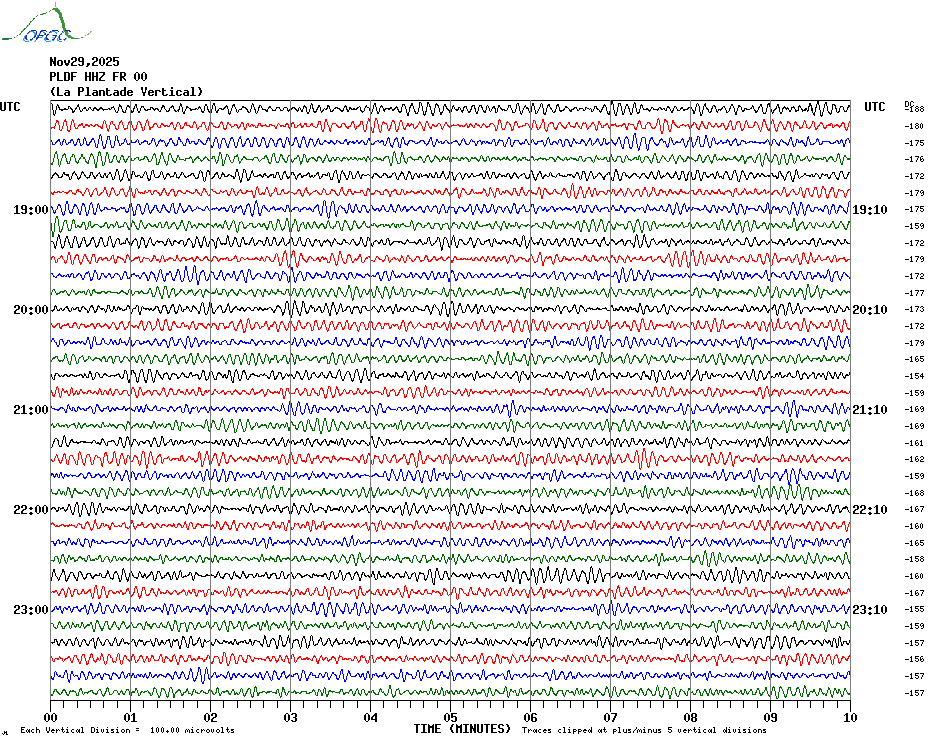Click the 00 minute axis tick label
The width and height of the screenshot is (930, 744).
(50, 717)
